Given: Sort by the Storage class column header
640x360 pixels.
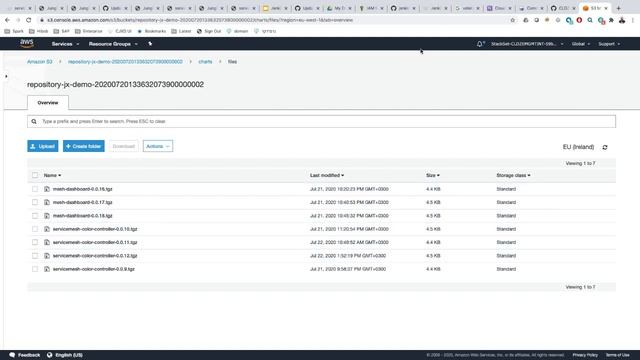Looking at the screenshot, I should pyautogui.click(x=513, y=175).
